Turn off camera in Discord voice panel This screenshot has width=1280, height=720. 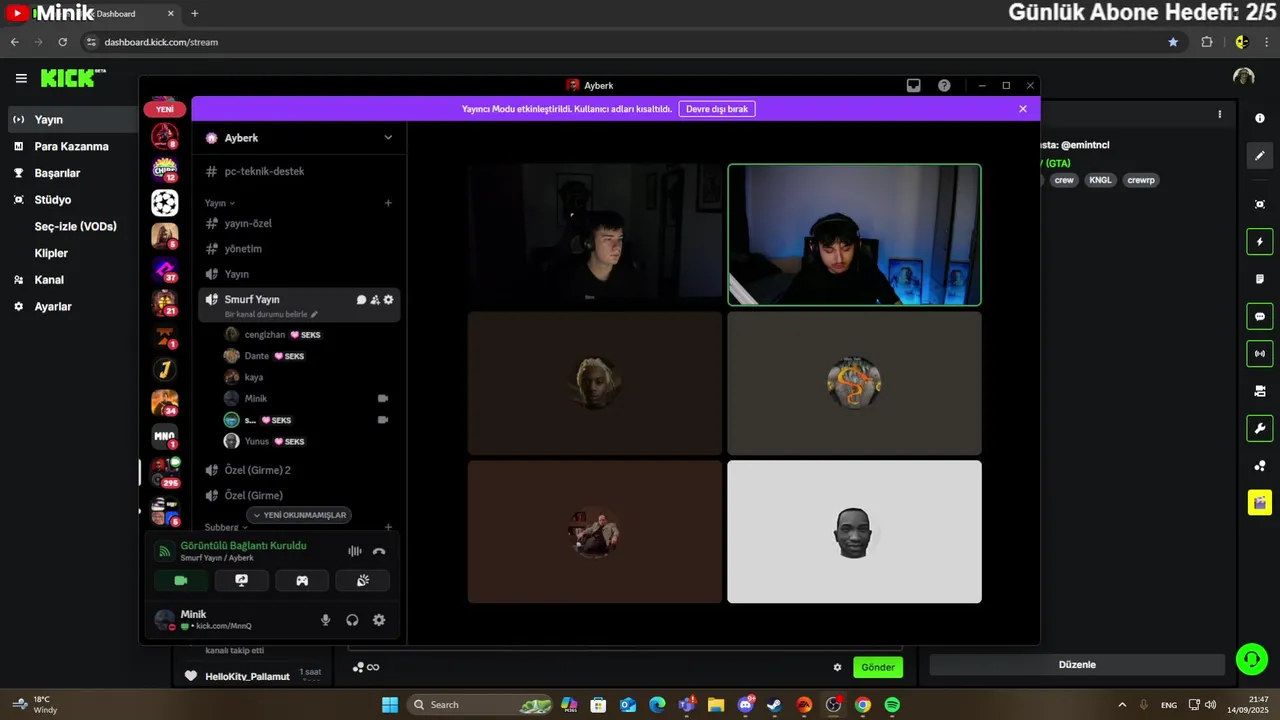(181, 580)
